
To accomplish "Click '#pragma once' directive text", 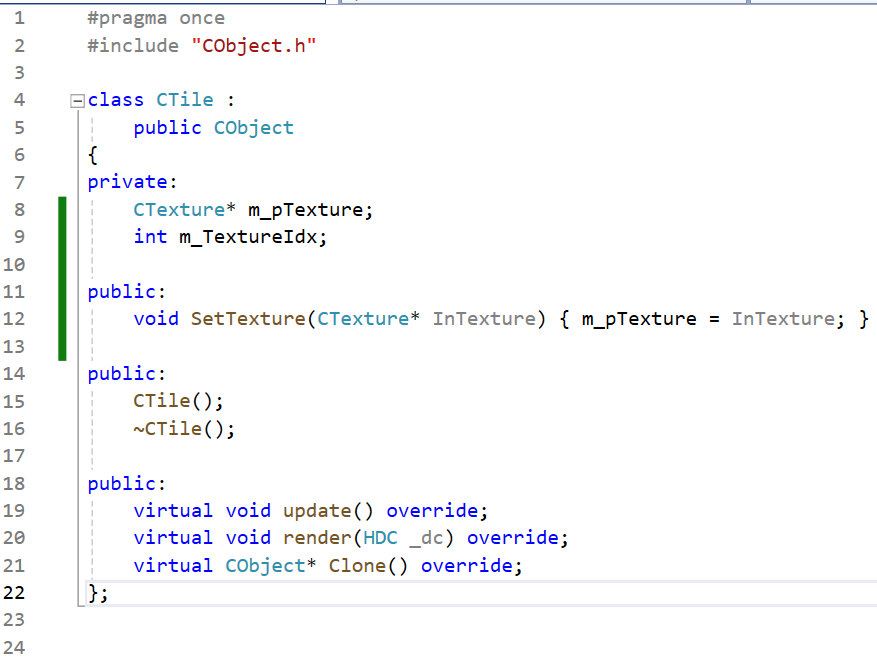I will click(x=156, y=18).
